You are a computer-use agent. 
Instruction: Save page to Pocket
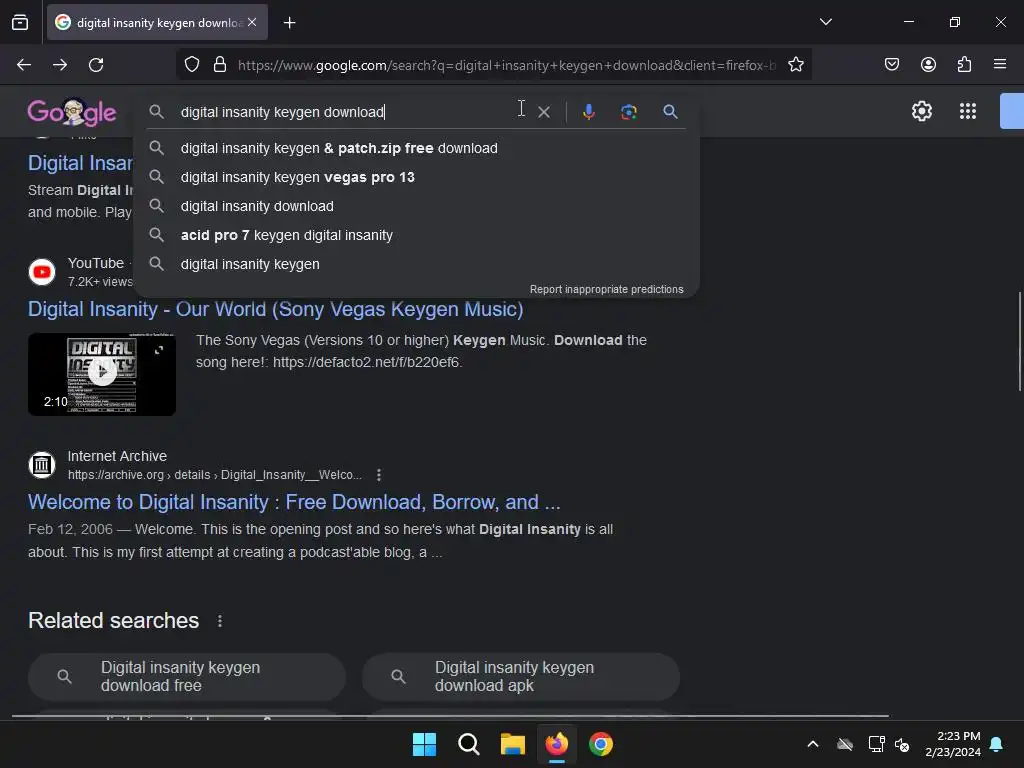[891, 64]
